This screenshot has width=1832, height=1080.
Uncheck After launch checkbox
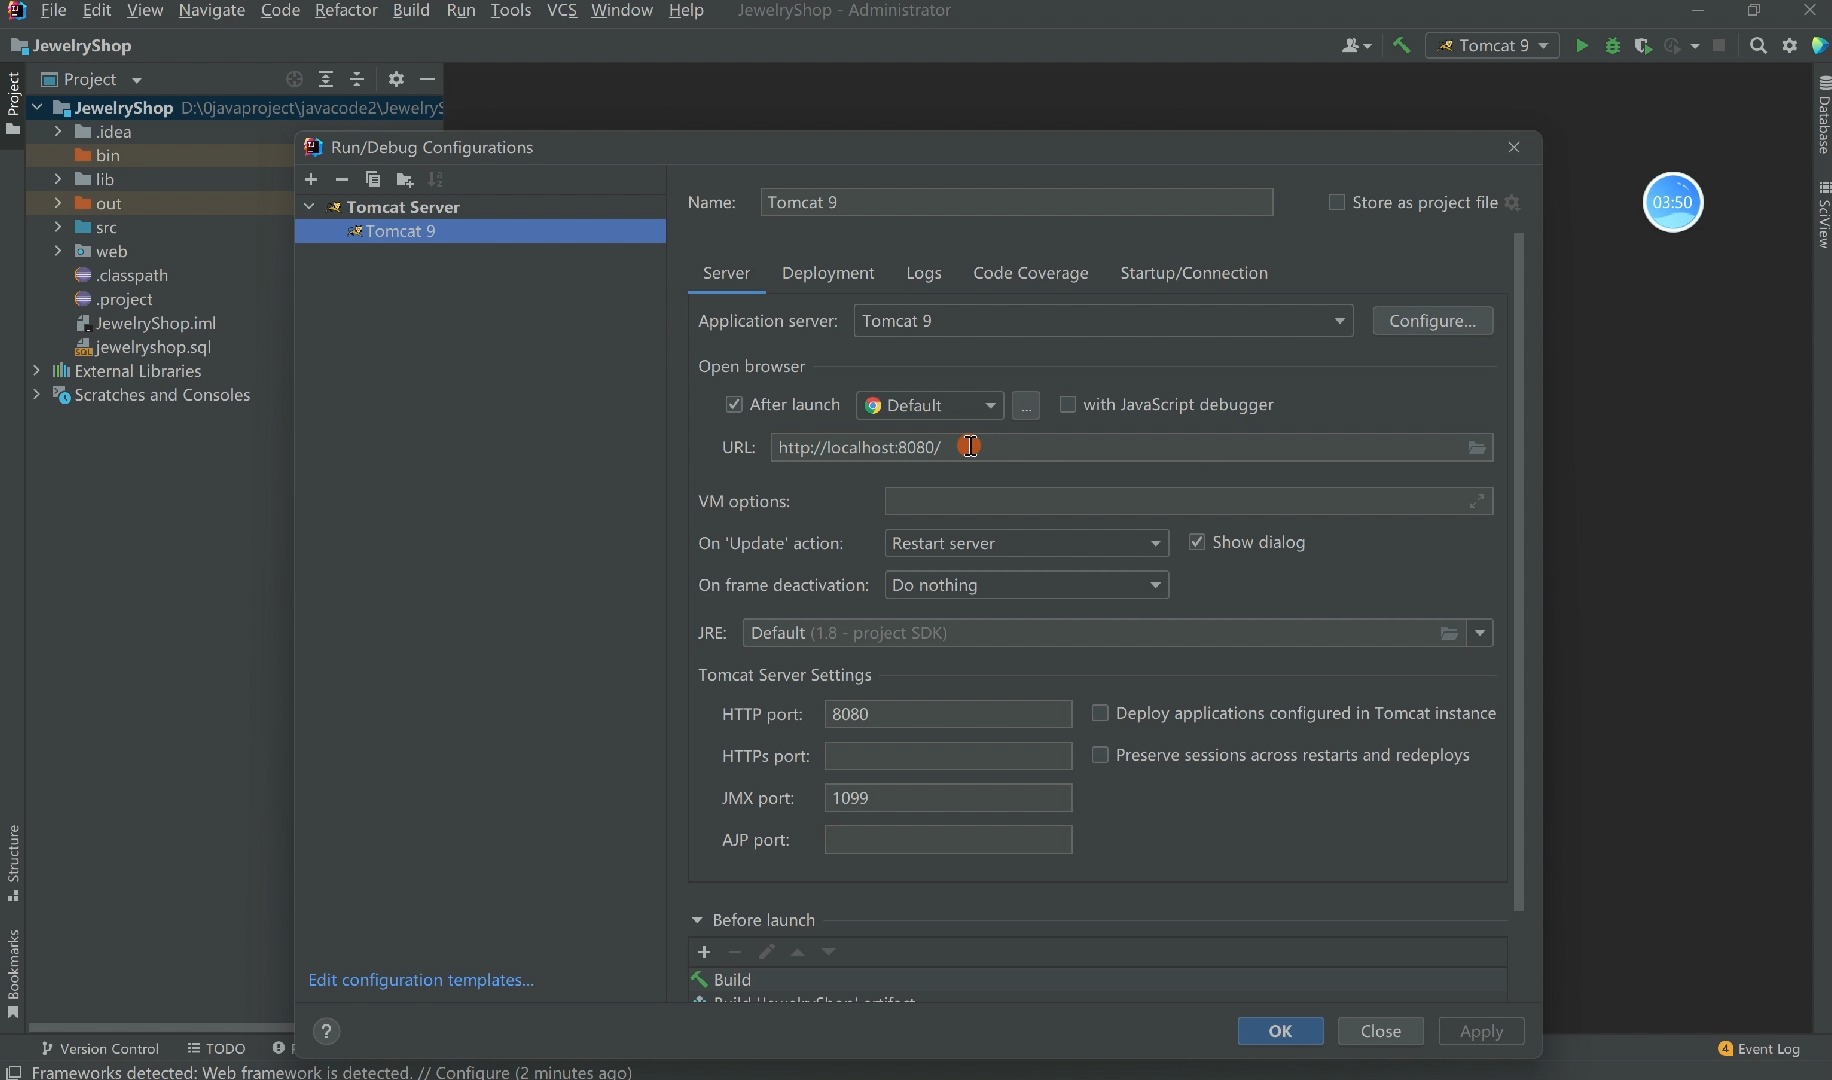coord(734,404)
